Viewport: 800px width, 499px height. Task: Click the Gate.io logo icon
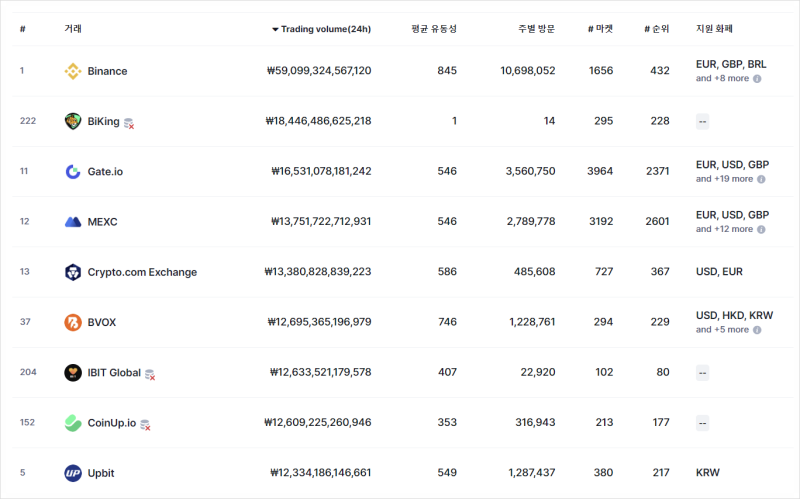[73, 171]
